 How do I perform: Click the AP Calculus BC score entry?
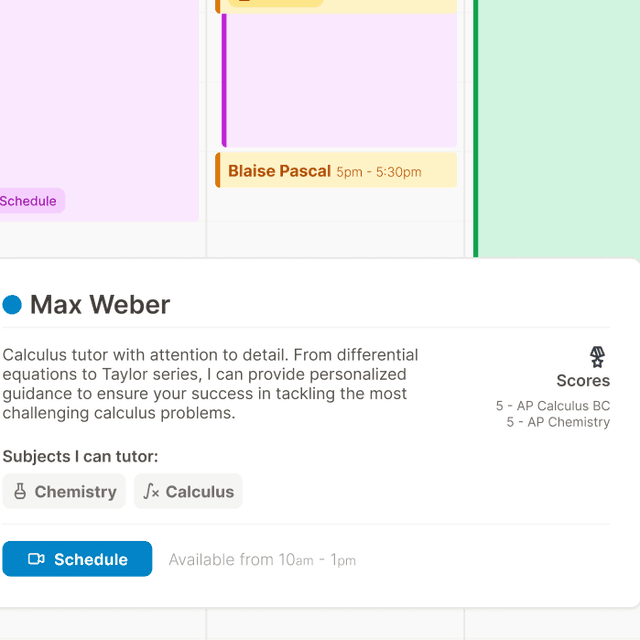(x=553, y=406)
